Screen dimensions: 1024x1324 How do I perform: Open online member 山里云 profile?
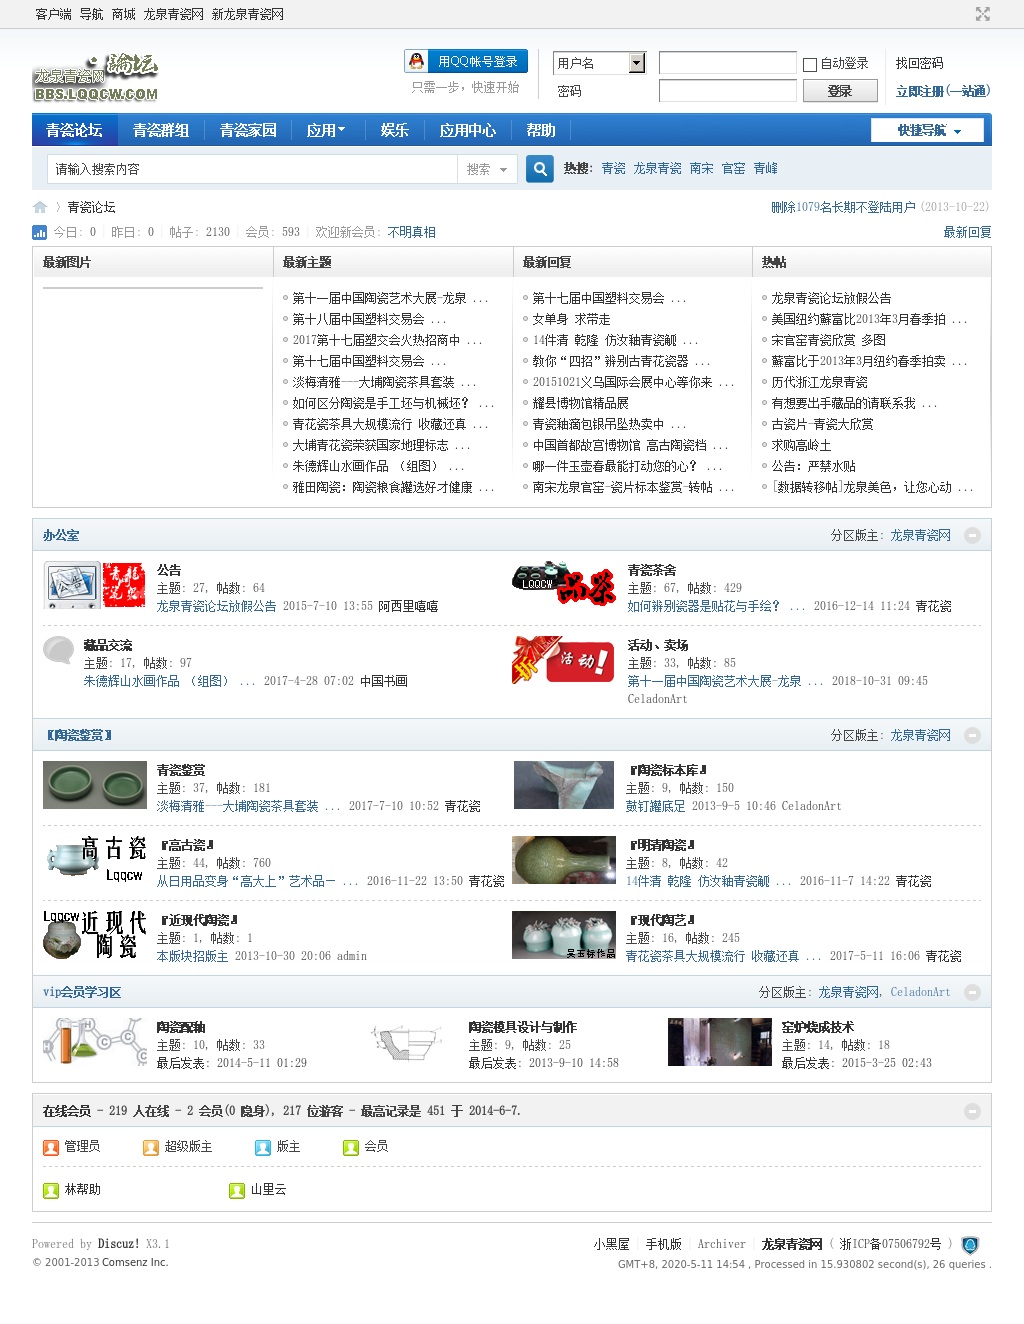268,1190
